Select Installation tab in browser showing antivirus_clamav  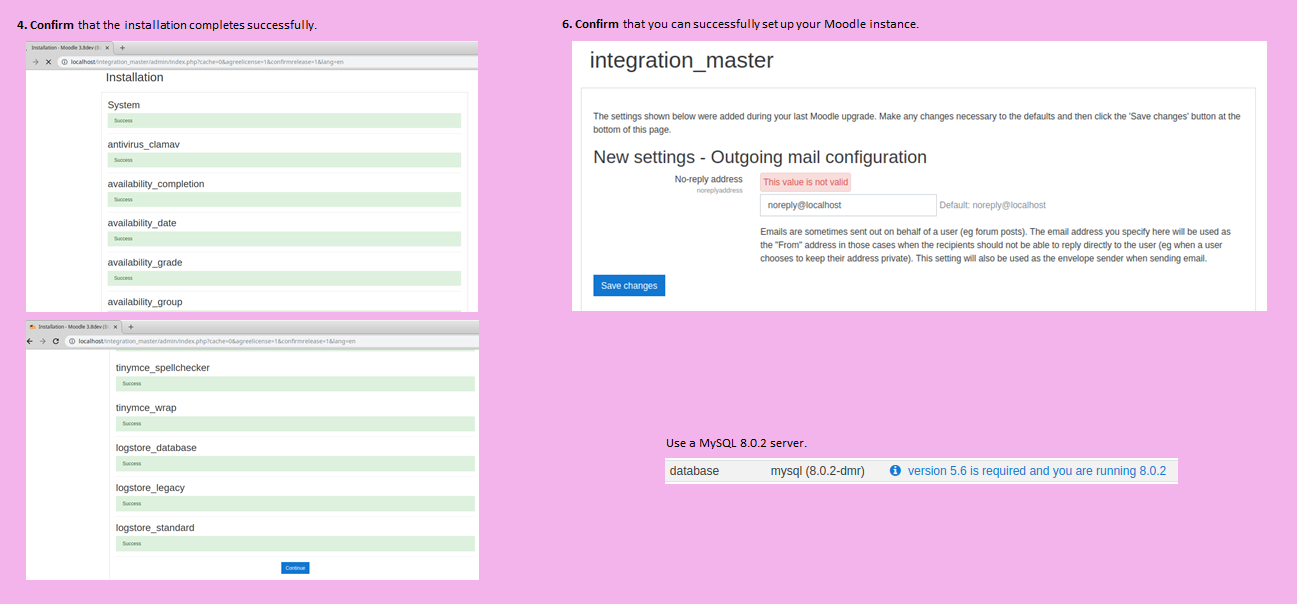click(70, 47)
